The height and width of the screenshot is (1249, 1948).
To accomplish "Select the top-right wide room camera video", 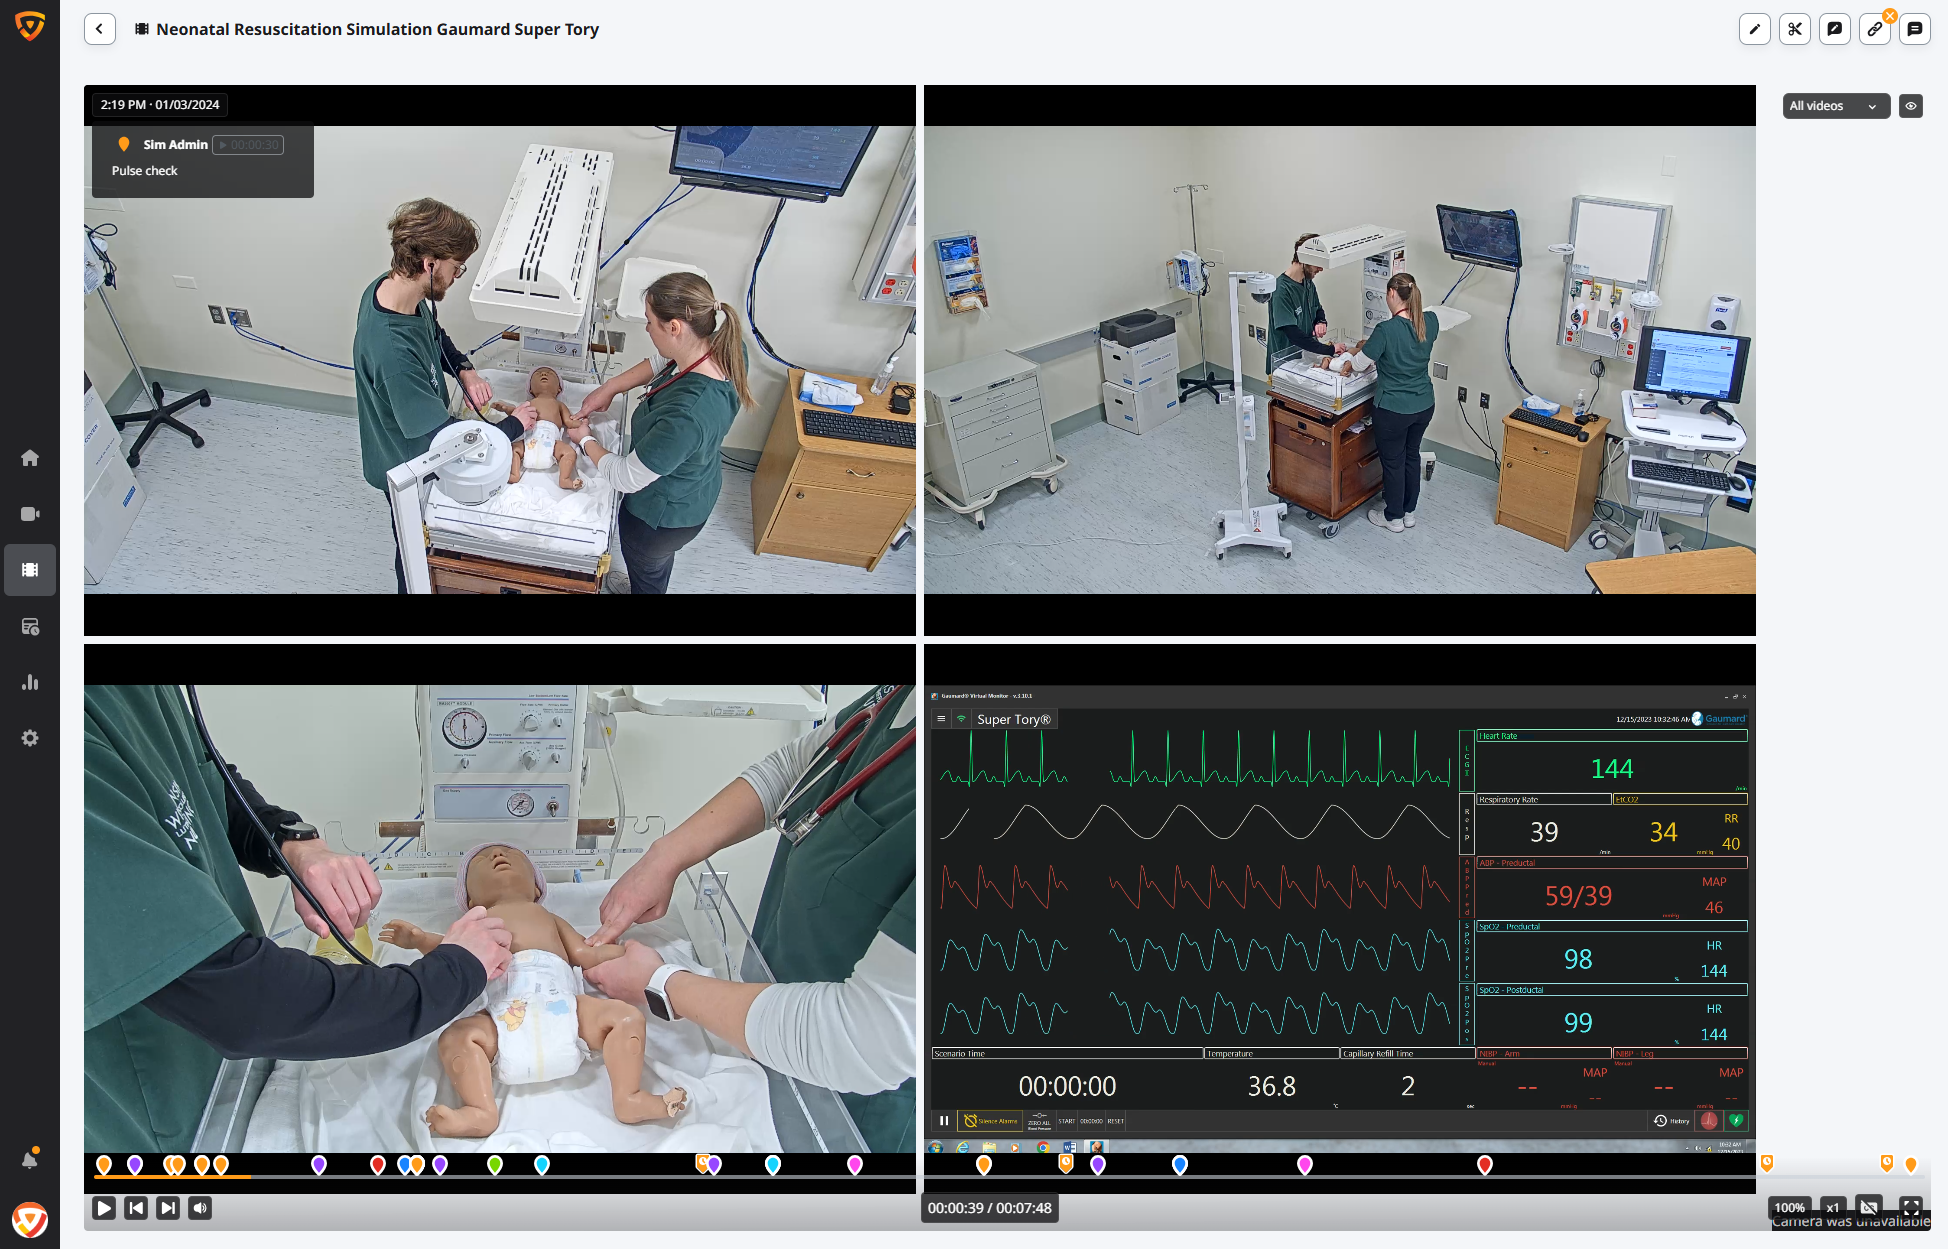I will 1340,360.
